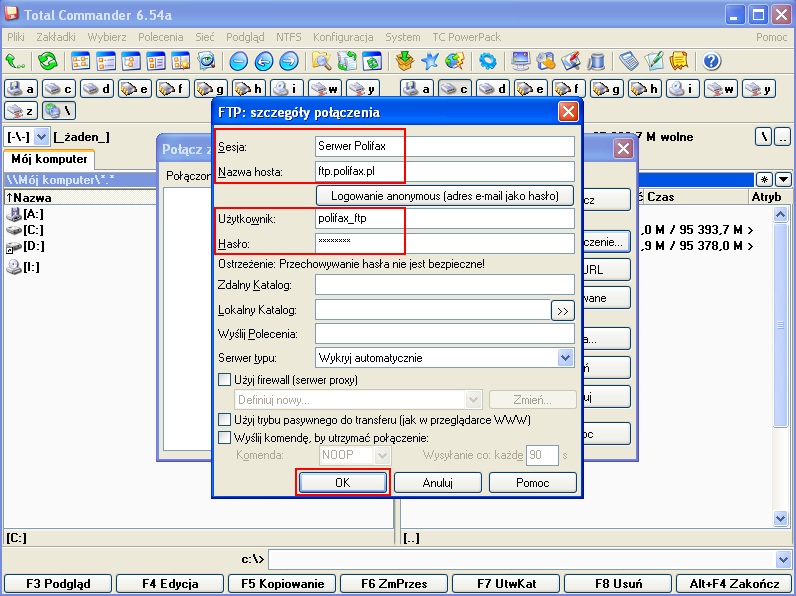Click F7 UtwKat button
This screenshot has width=796, height=596.
506,584
